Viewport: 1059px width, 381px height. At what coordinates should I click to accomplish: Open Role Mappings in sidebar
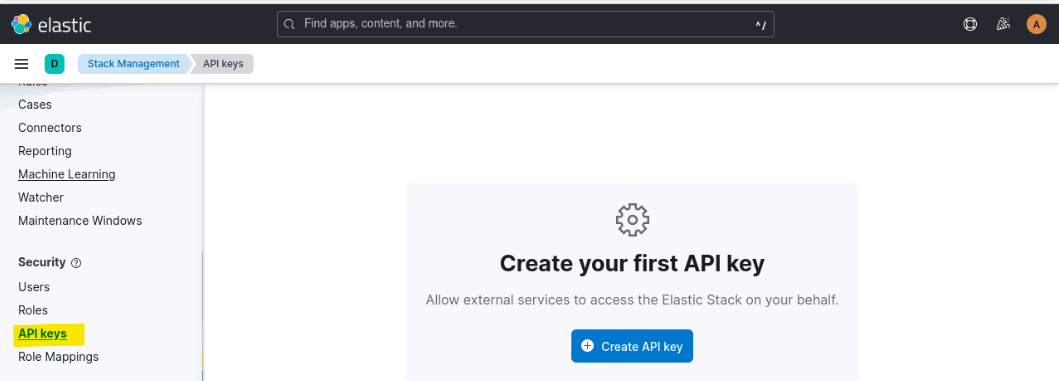pos(58,357)
